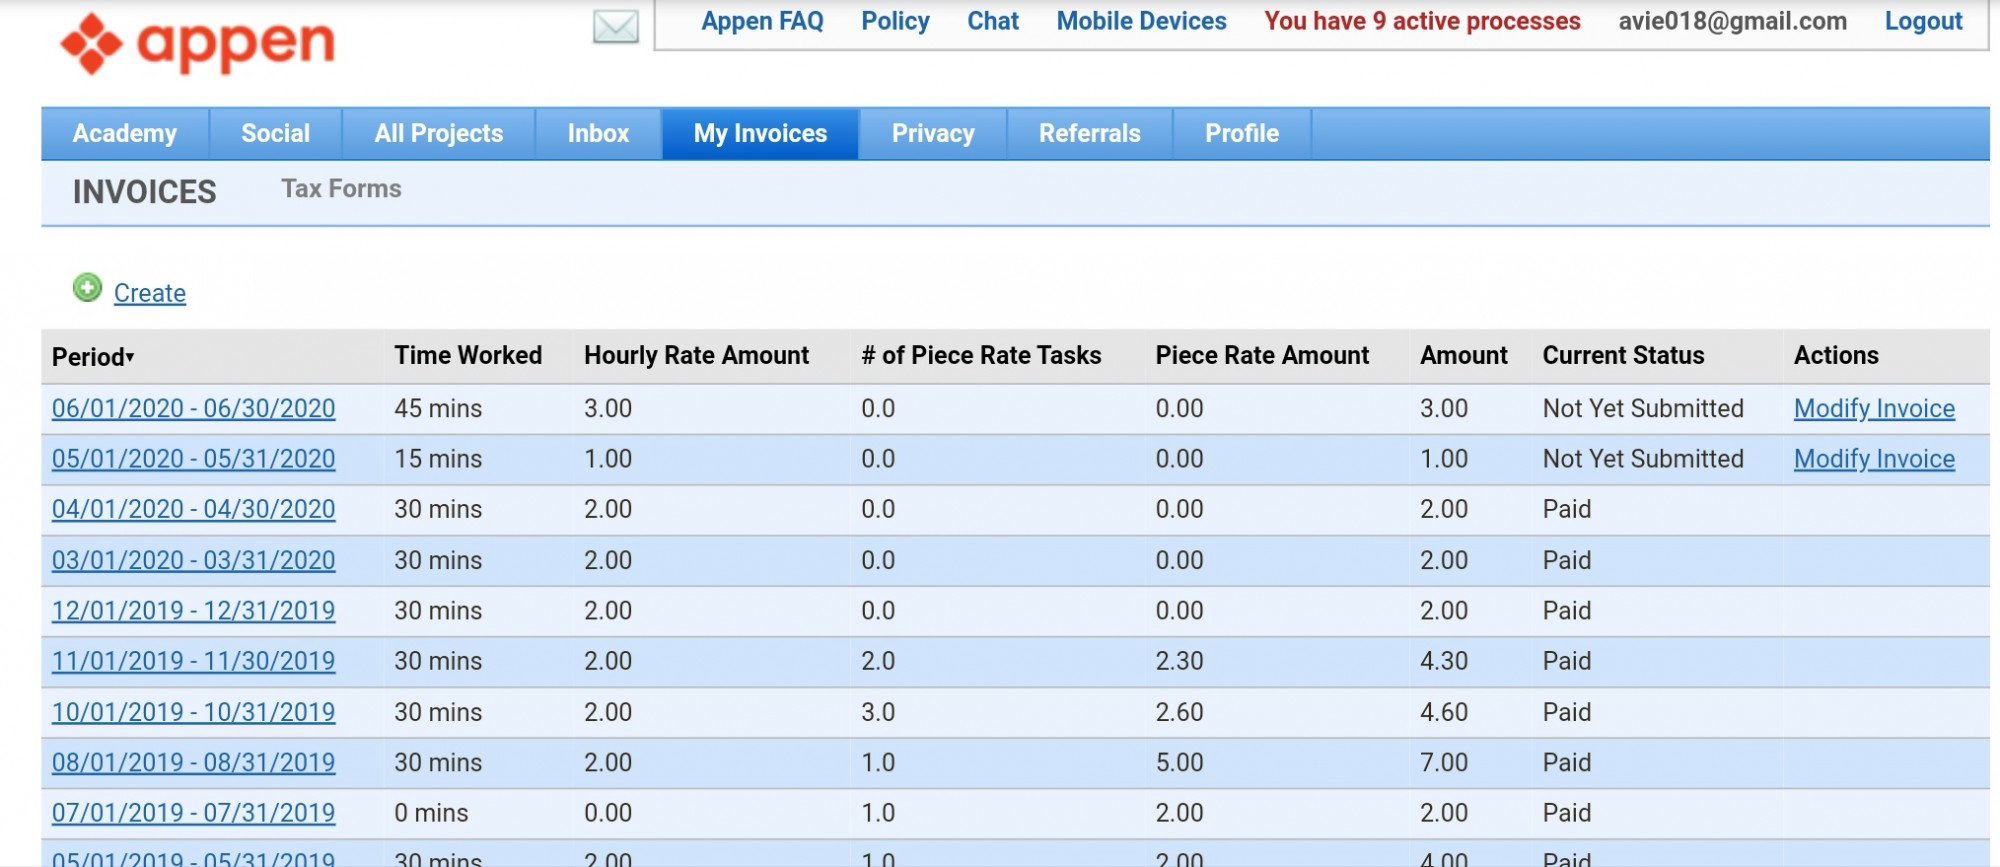
Task: Open the Privacy tab
Action: pyautogui.click(x=933, y=133)
